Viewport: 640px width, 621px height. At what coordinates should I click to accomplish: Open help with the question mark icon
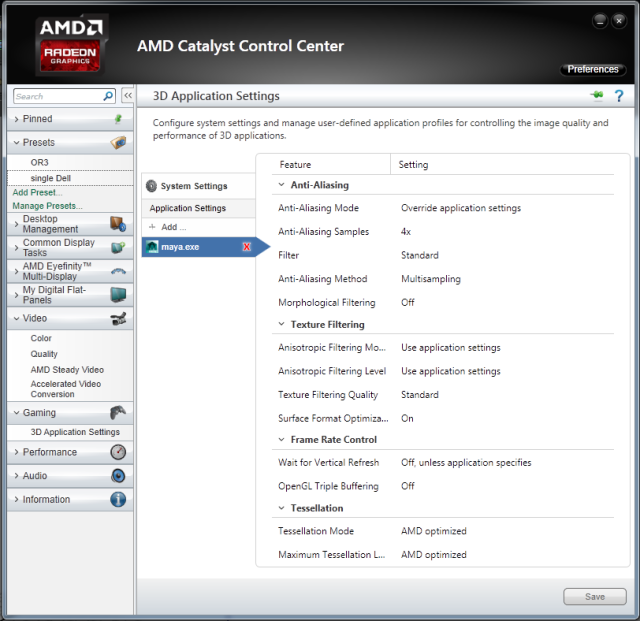click(619, 96)
